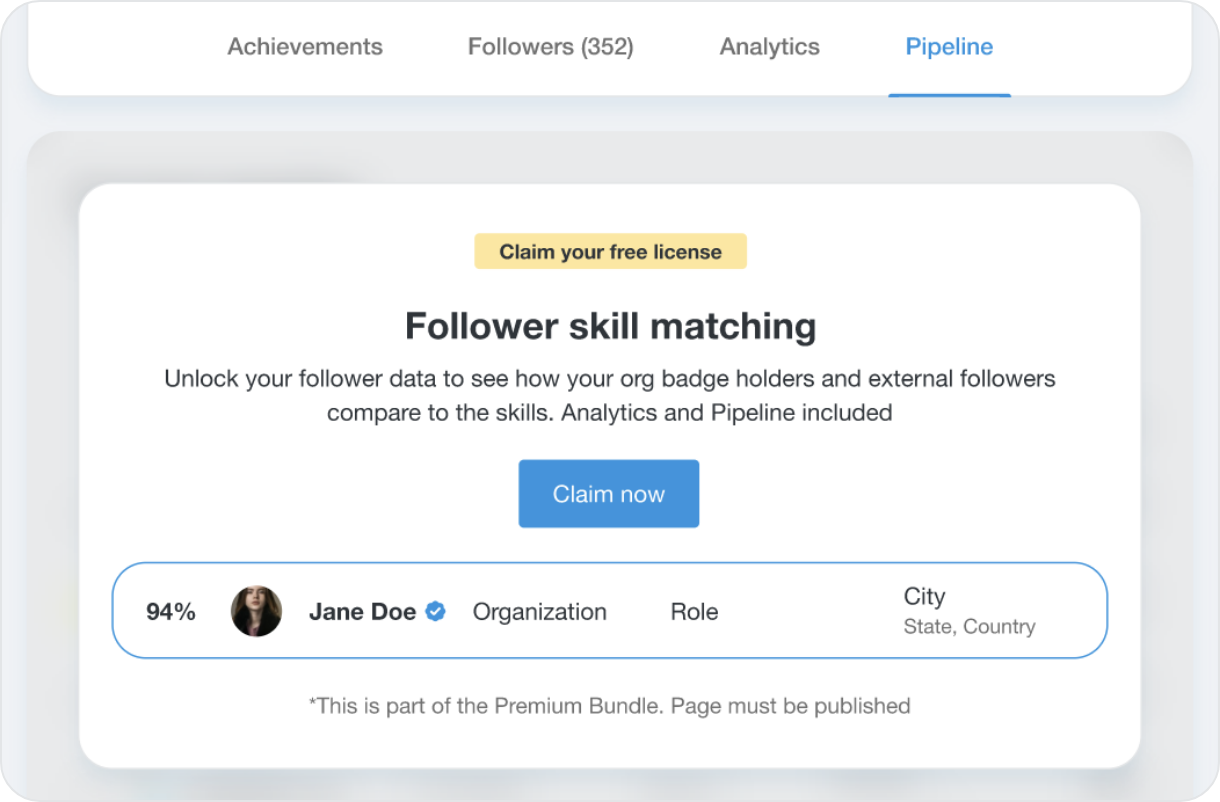Click the Unlock your follower data description
The width and height of the screenshot is (1220, 802).
click(610, 396)
